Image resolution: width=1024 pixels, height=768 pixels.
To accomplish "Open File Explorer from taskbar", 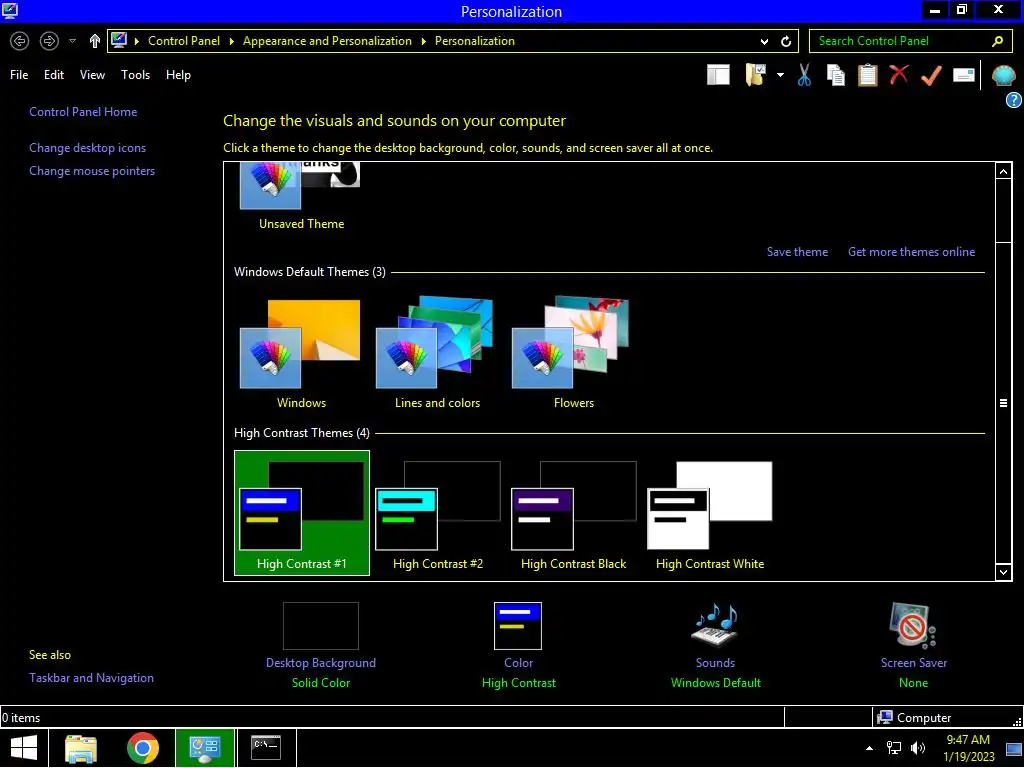I will coord(81,748).
